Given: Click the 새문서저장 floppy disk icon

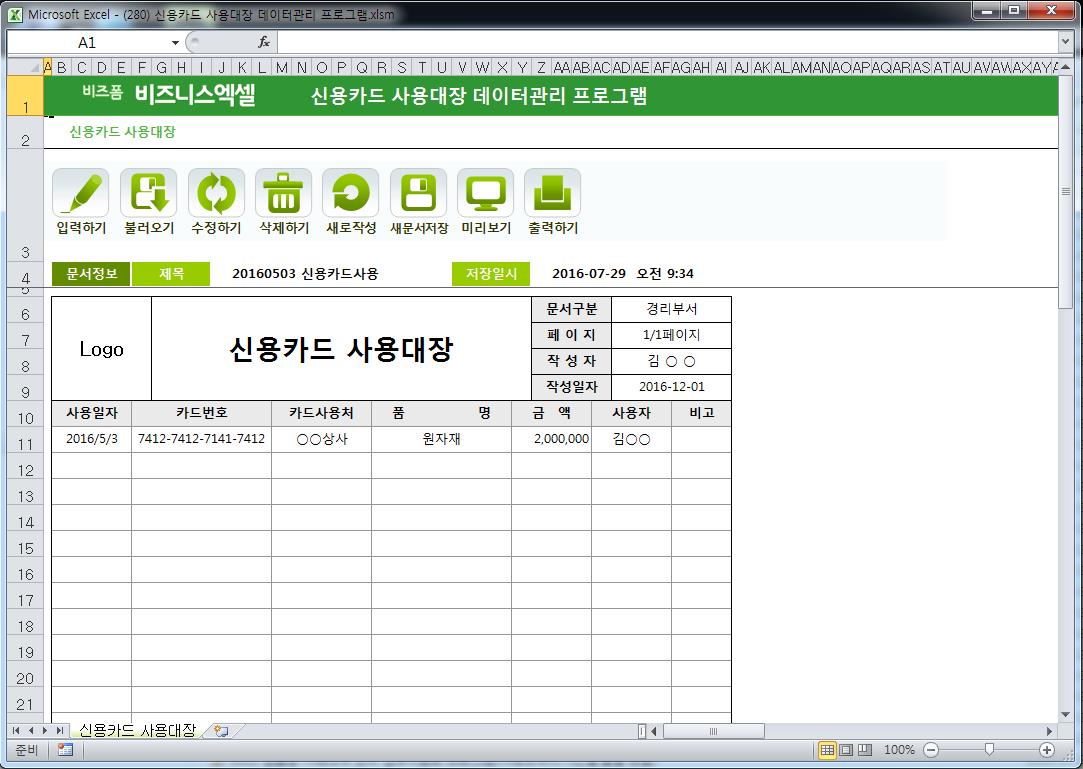Looking at the screenshot, I should pos(418,193).
